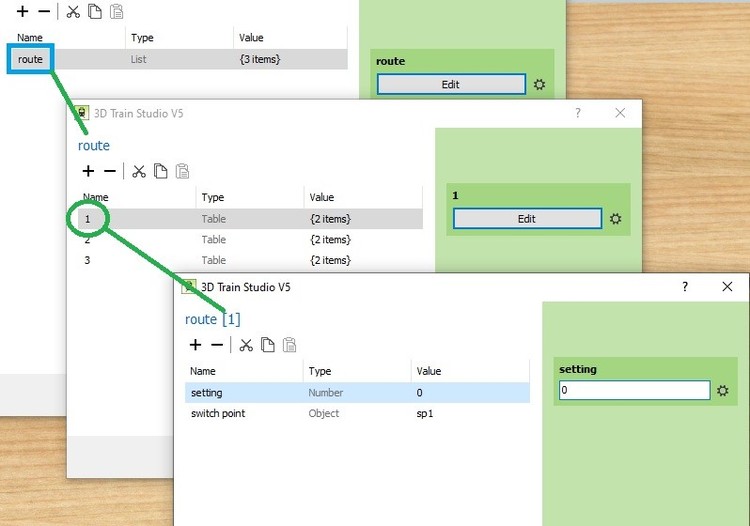Click the plus add icon in the route window
Viewport: 750px width, 526px height.
coord(88,171)
